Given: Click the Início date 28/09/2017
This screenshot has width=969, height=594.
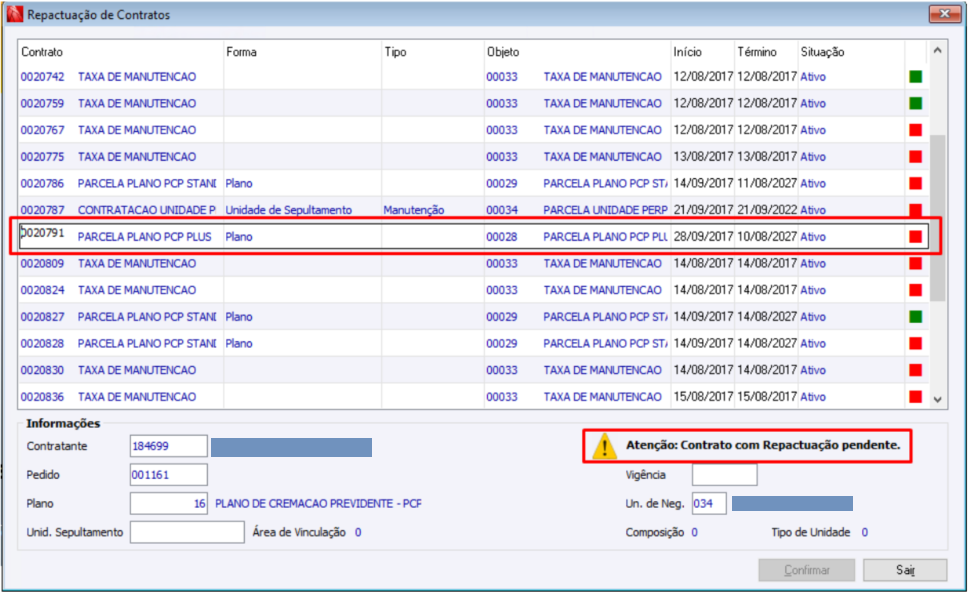Looking at the screenshot, I should [x=703, y=237].
